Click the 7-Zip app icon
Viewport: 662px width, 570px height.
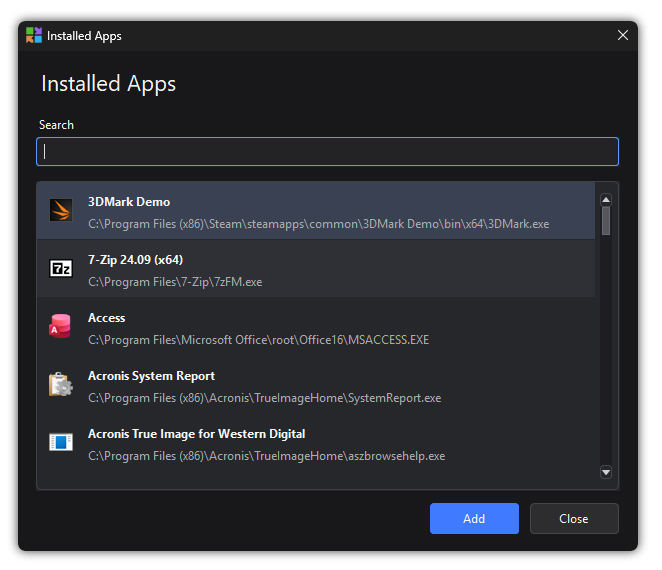tap(61, 269)
